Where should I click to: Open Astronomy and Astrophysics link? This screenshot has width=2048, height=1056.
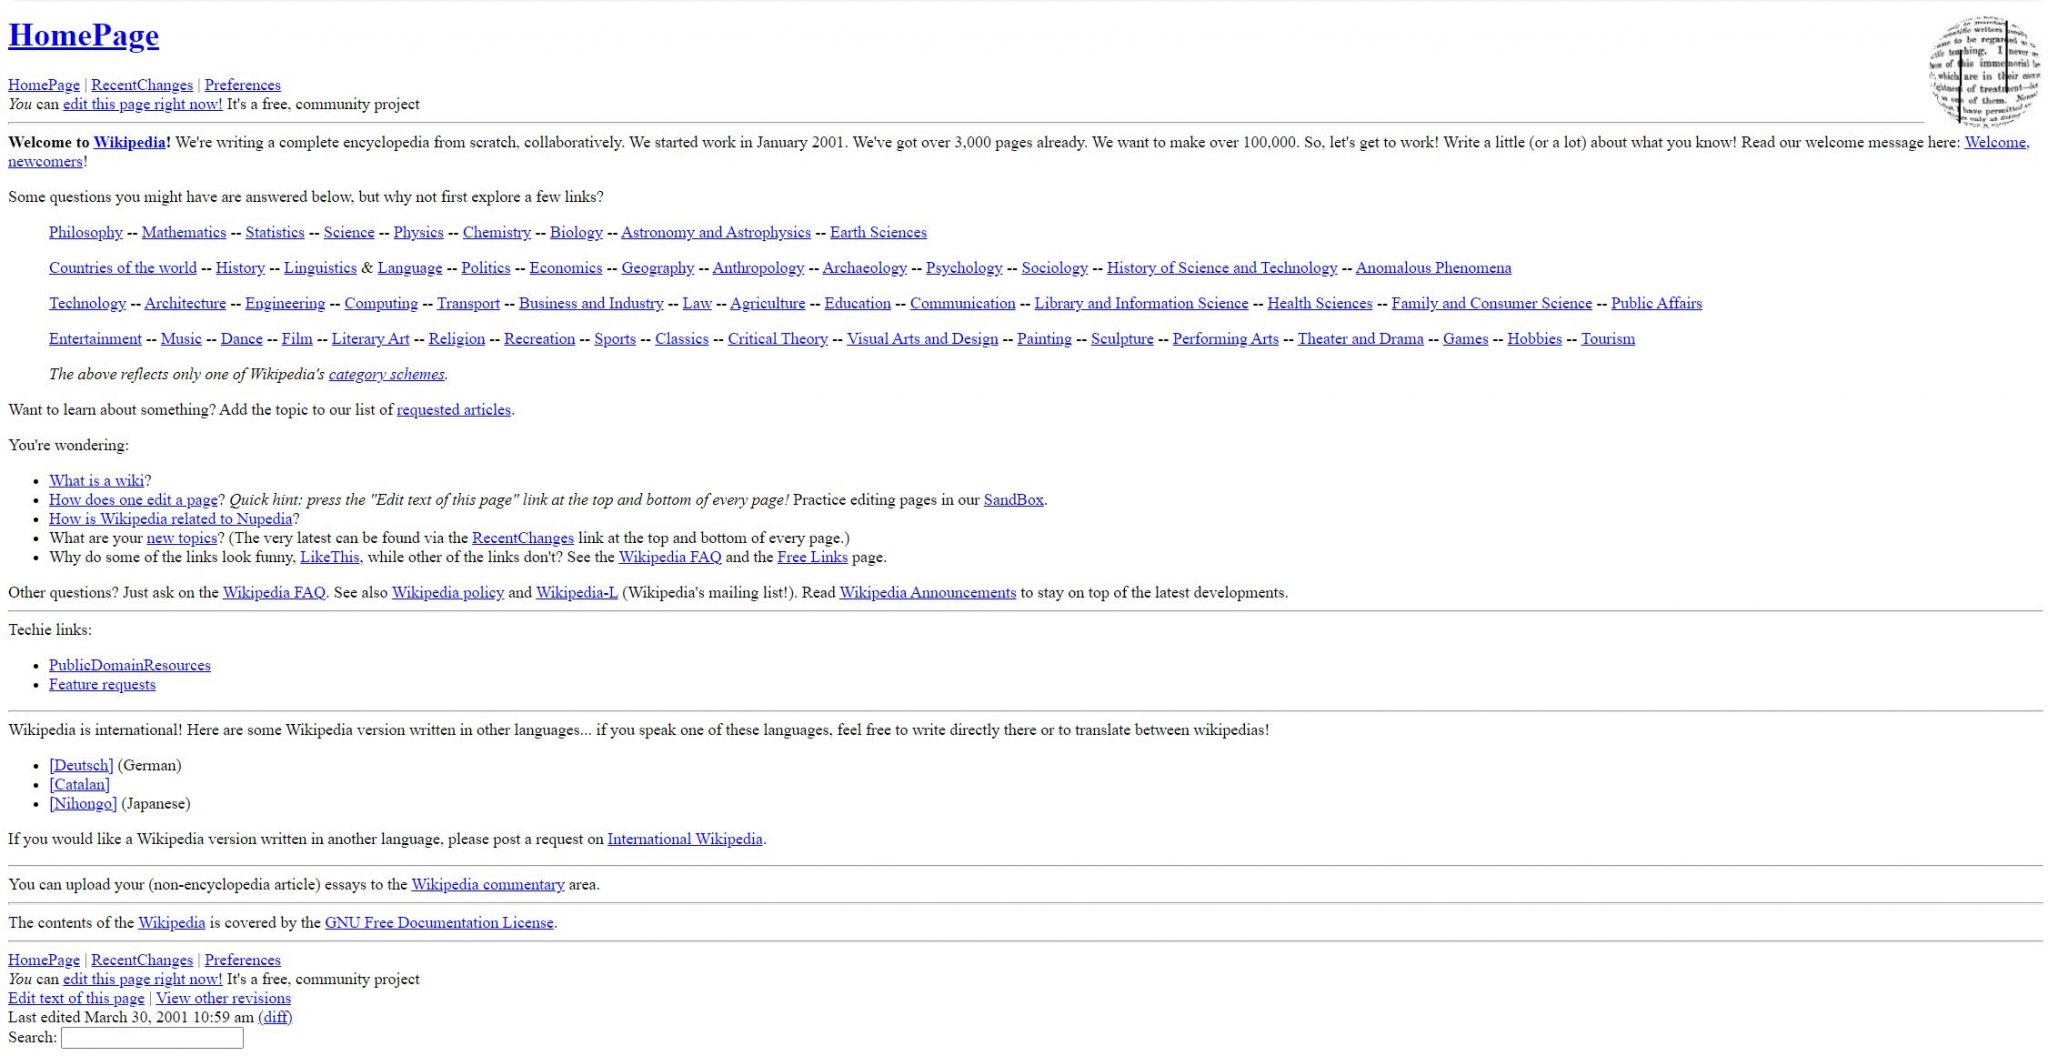[716, 232]
